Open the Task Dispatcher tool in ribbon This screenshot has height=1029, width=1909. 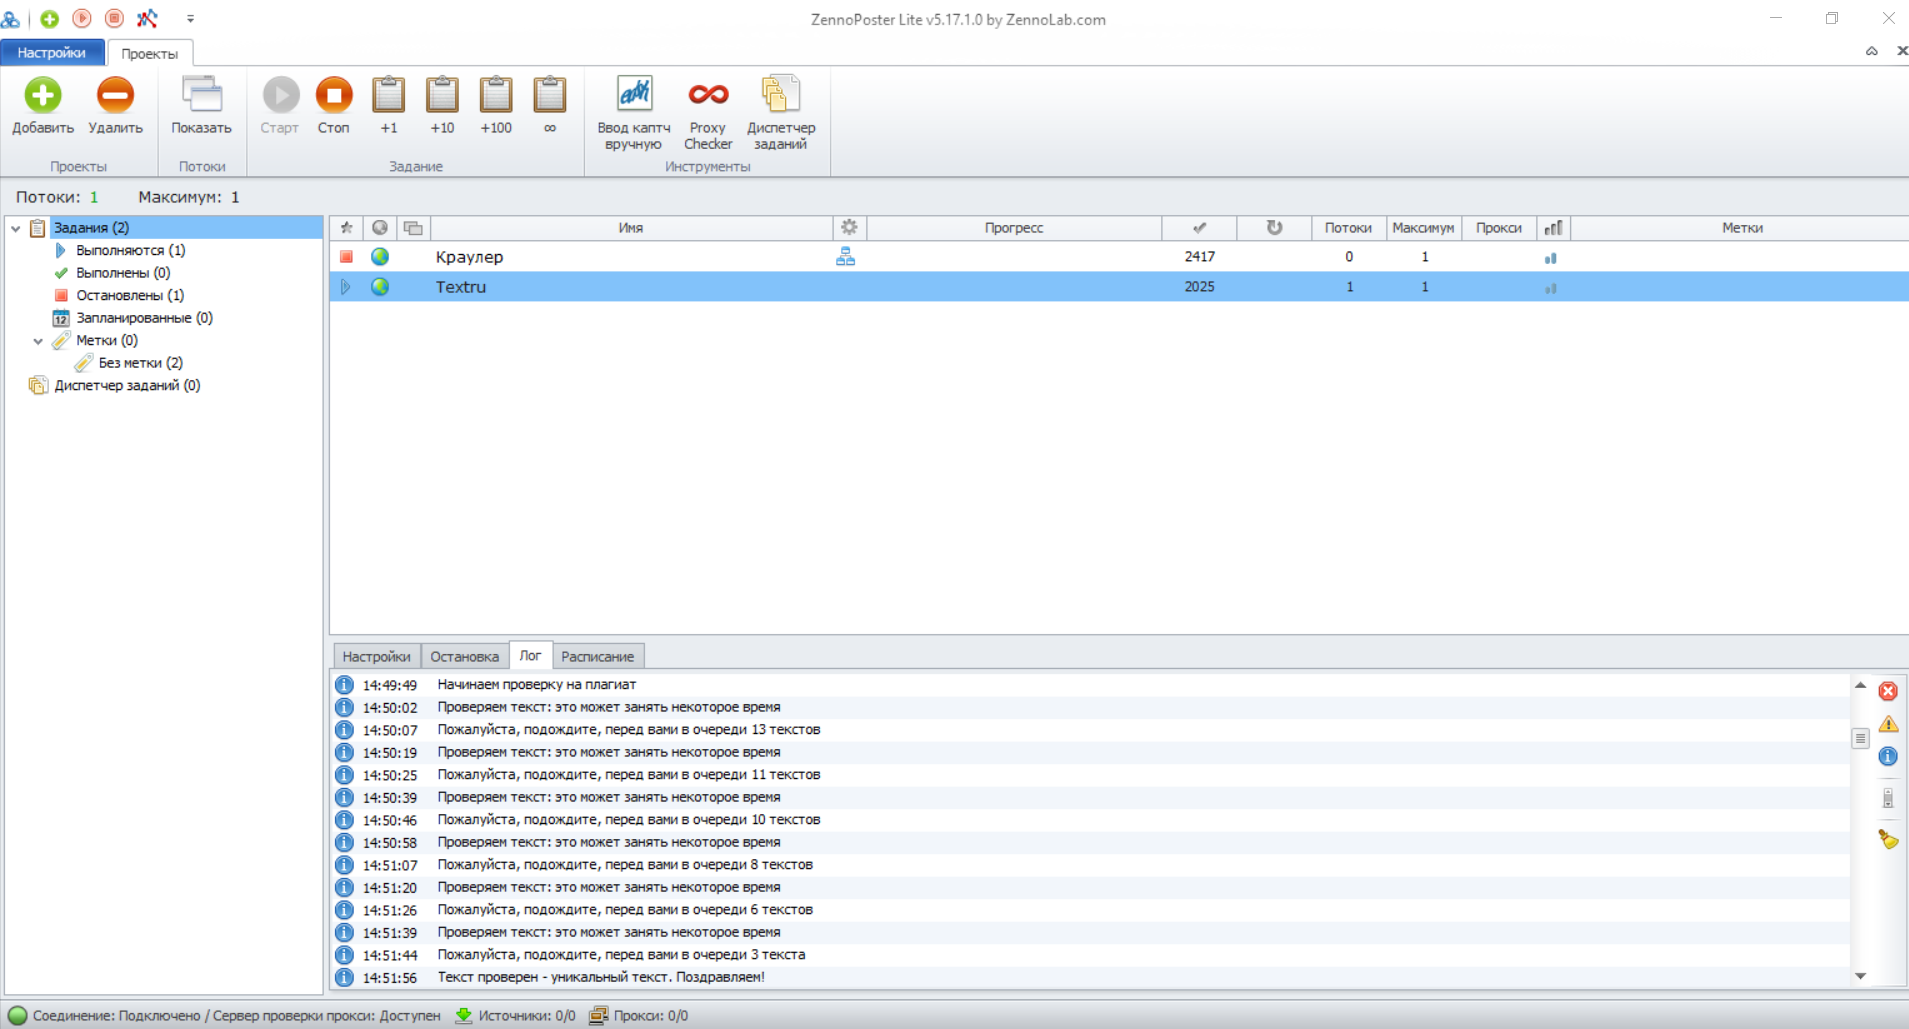click(780, 96)
